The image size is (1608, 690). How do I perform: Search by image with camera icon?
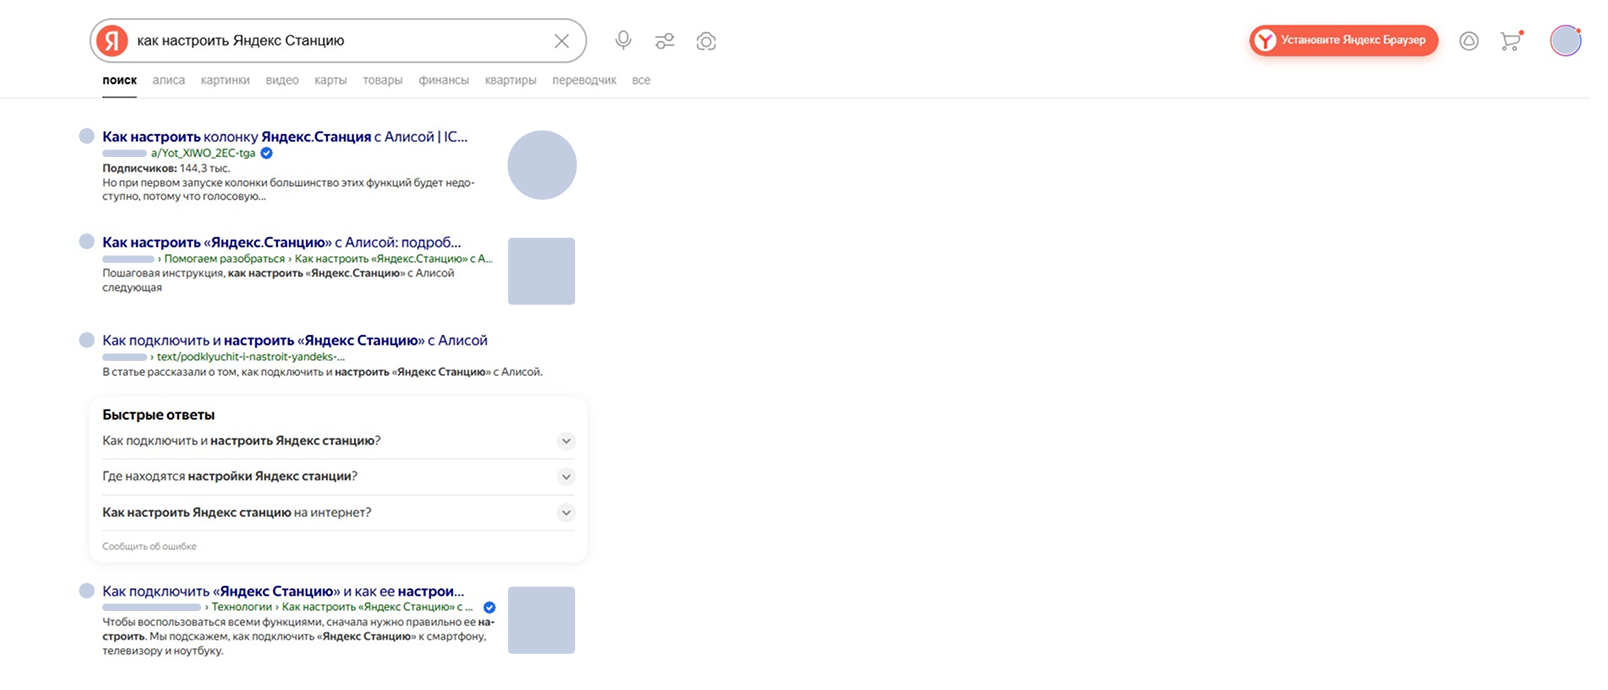tap(706, 41)
